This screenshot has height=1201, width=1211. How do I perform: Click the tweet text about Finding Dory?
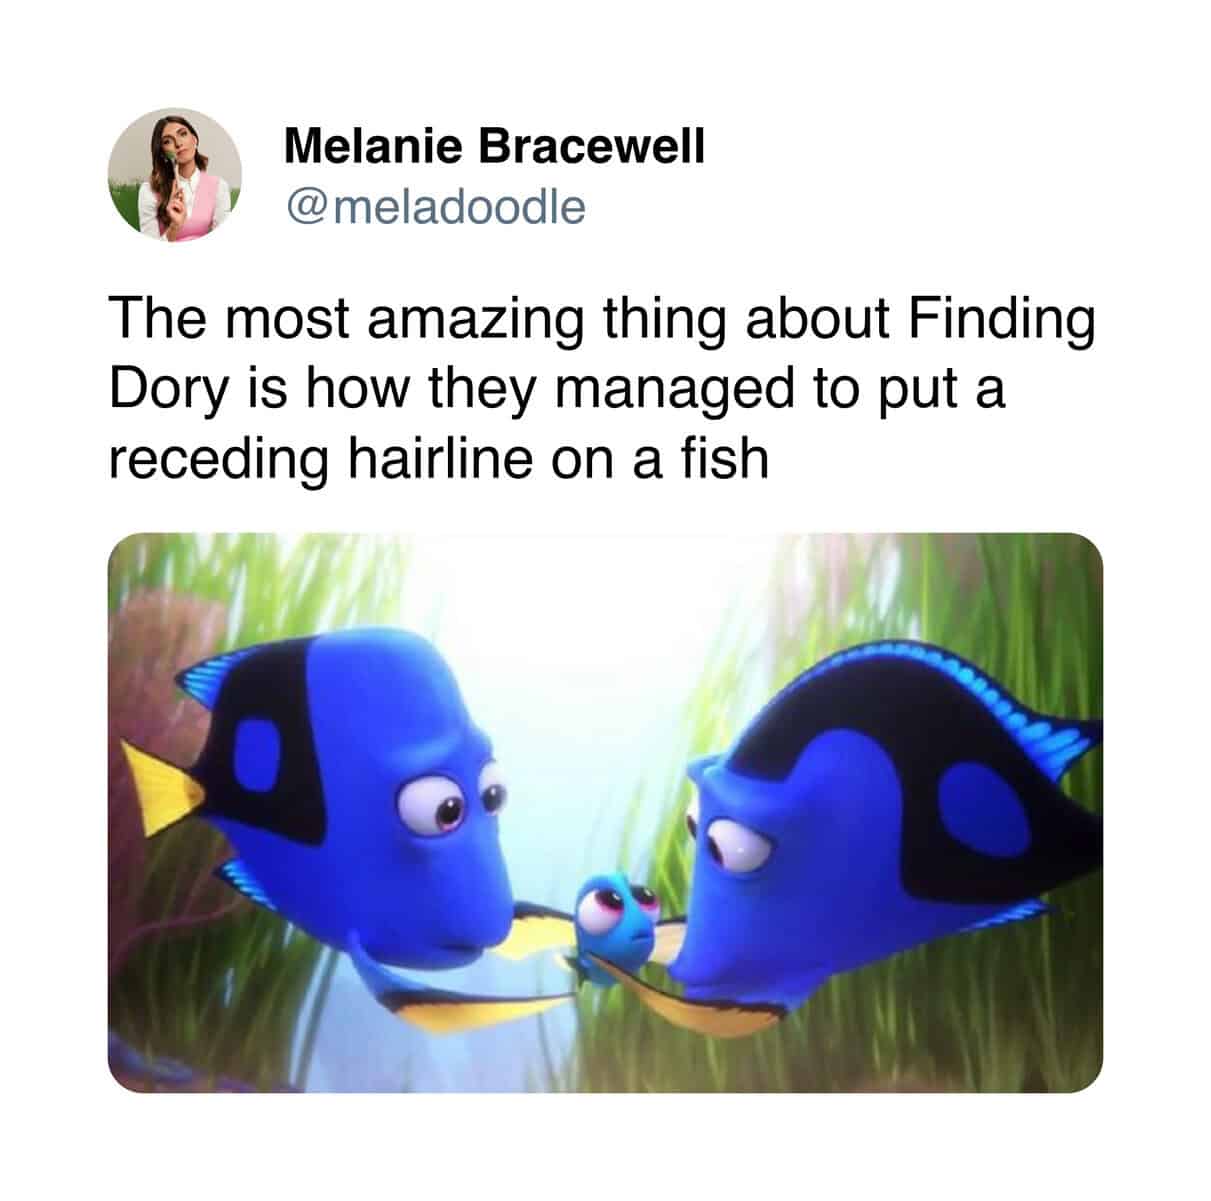[x=601, y=388]
